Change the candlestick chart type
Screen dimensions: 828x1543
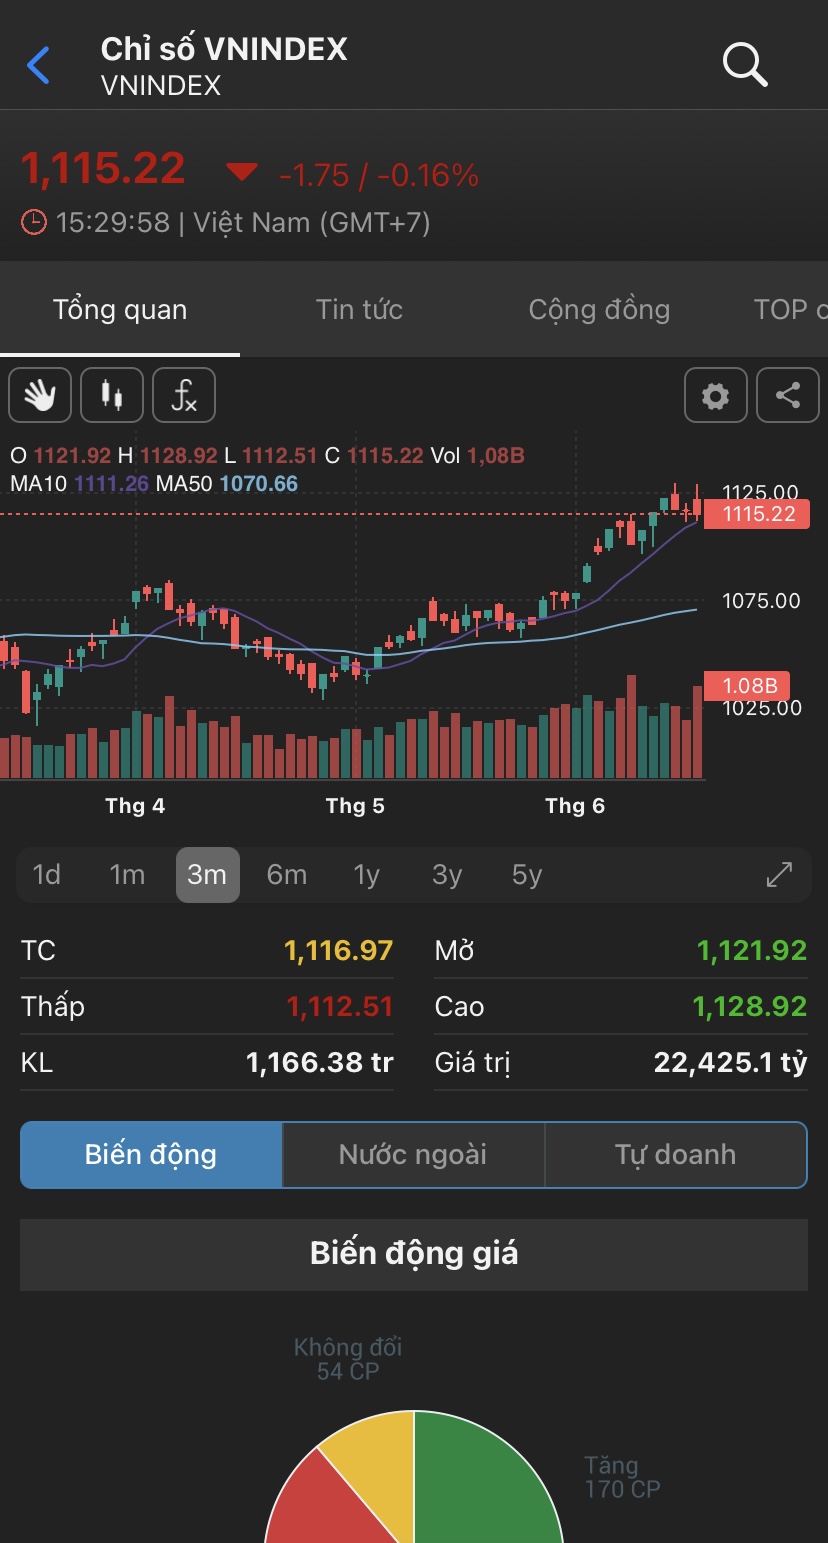[x=112, y=395]
